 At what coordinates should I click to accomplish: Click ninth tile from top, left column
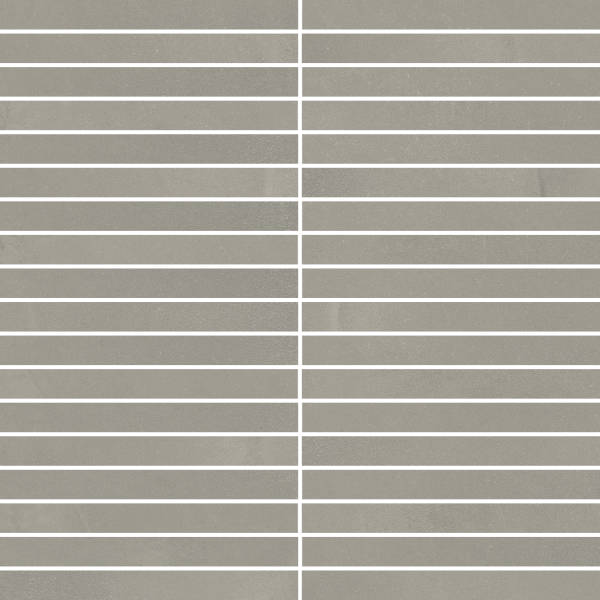click(x=150, y=283)
